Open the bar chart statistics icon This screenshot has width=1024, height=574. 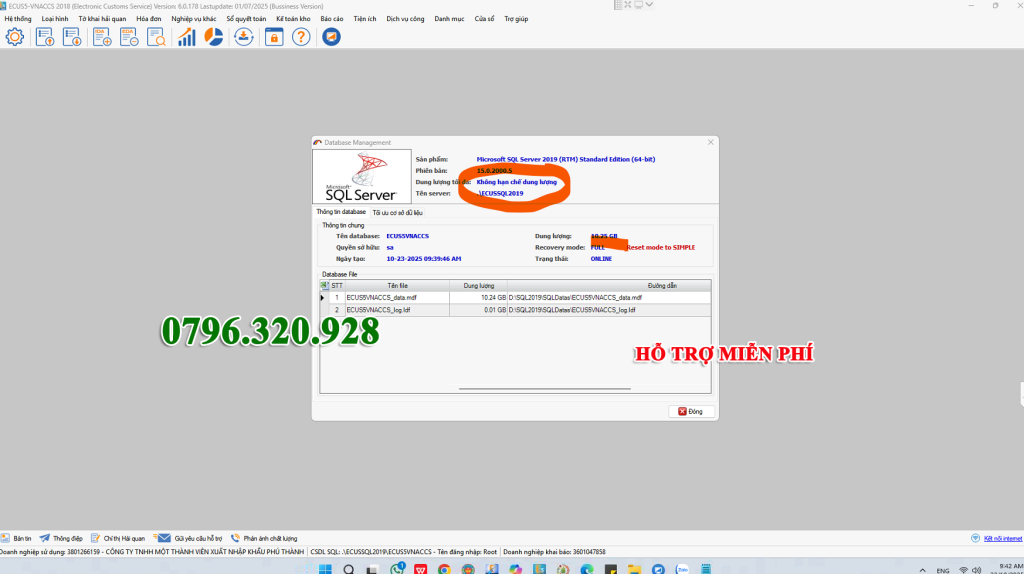pos(187,37)
